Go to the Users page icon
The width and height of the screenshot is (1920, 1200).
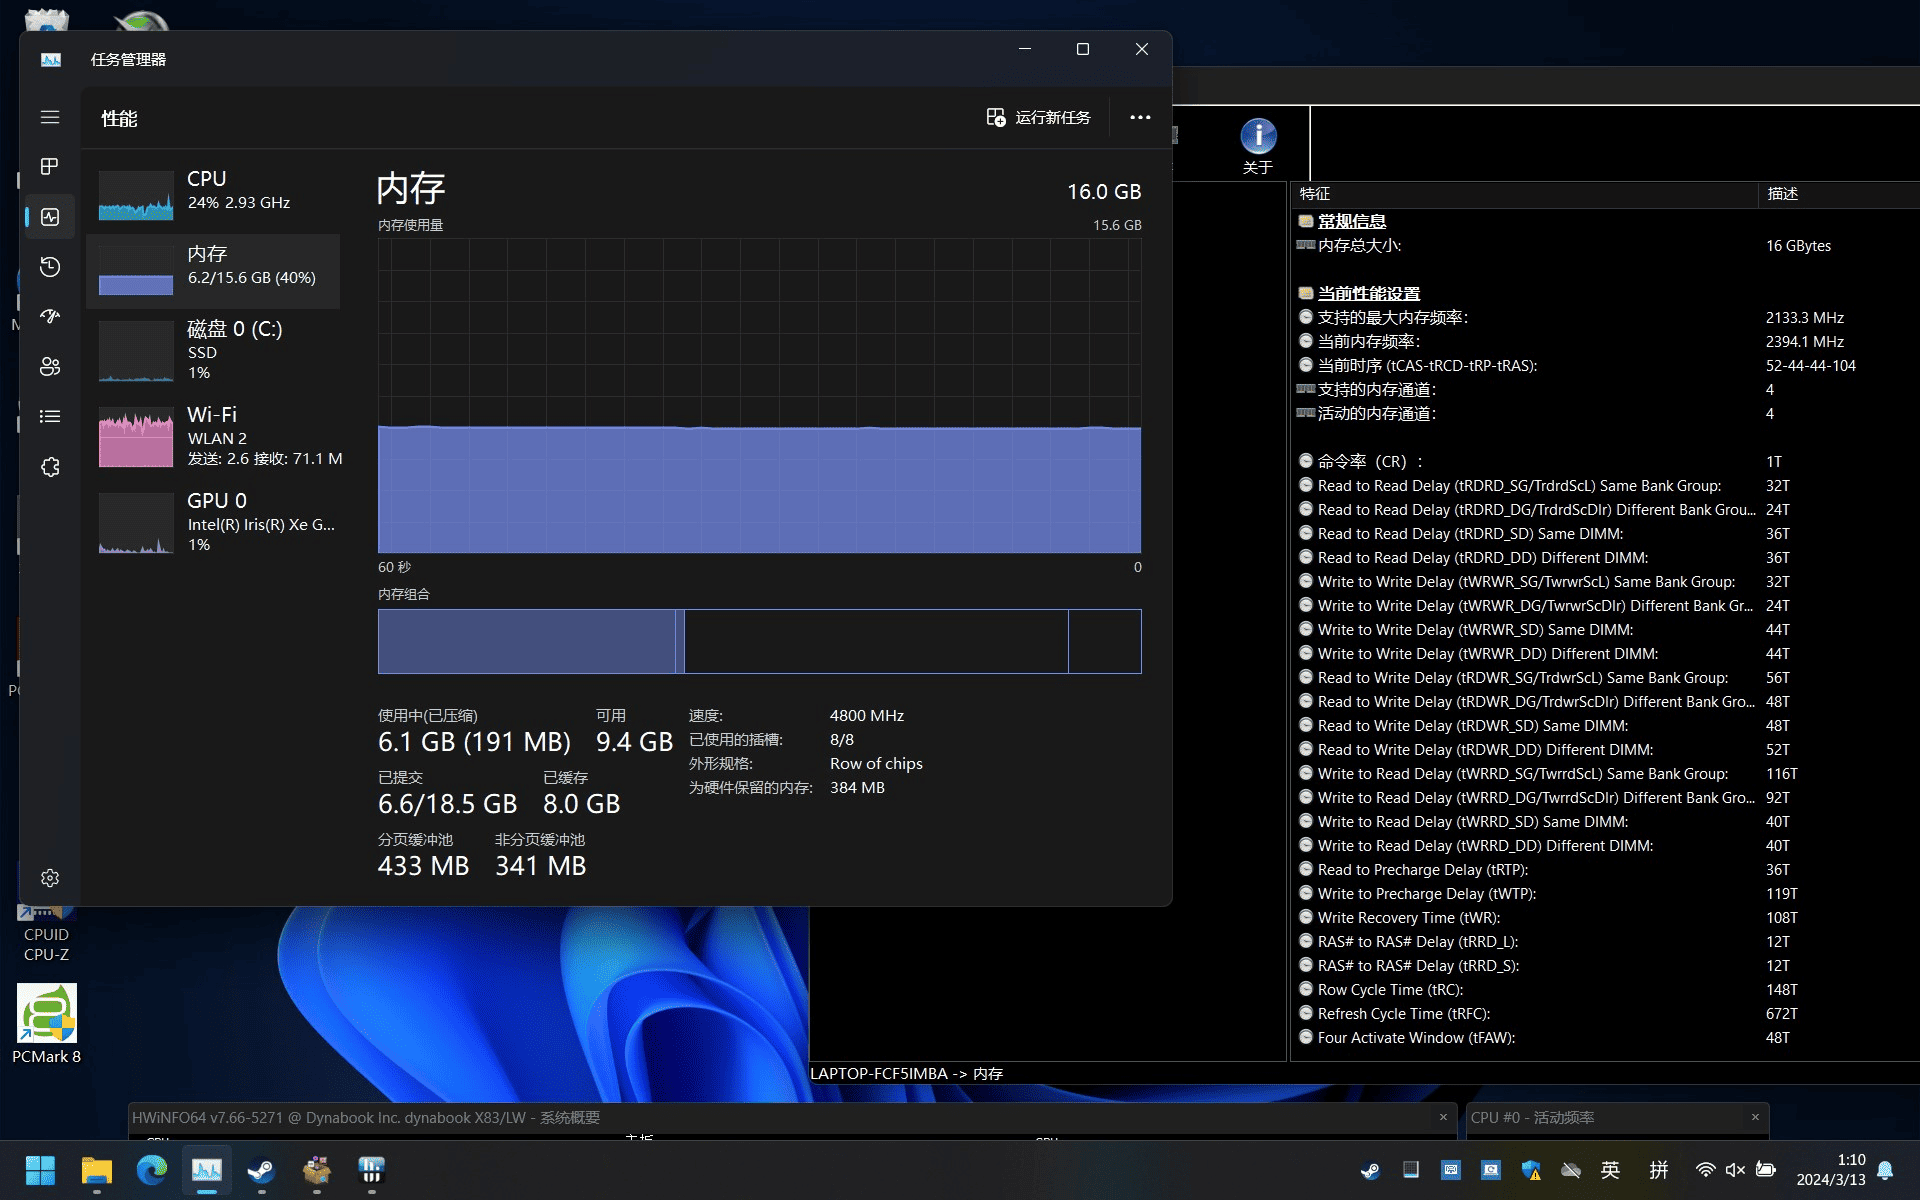[x=50, y=366]
